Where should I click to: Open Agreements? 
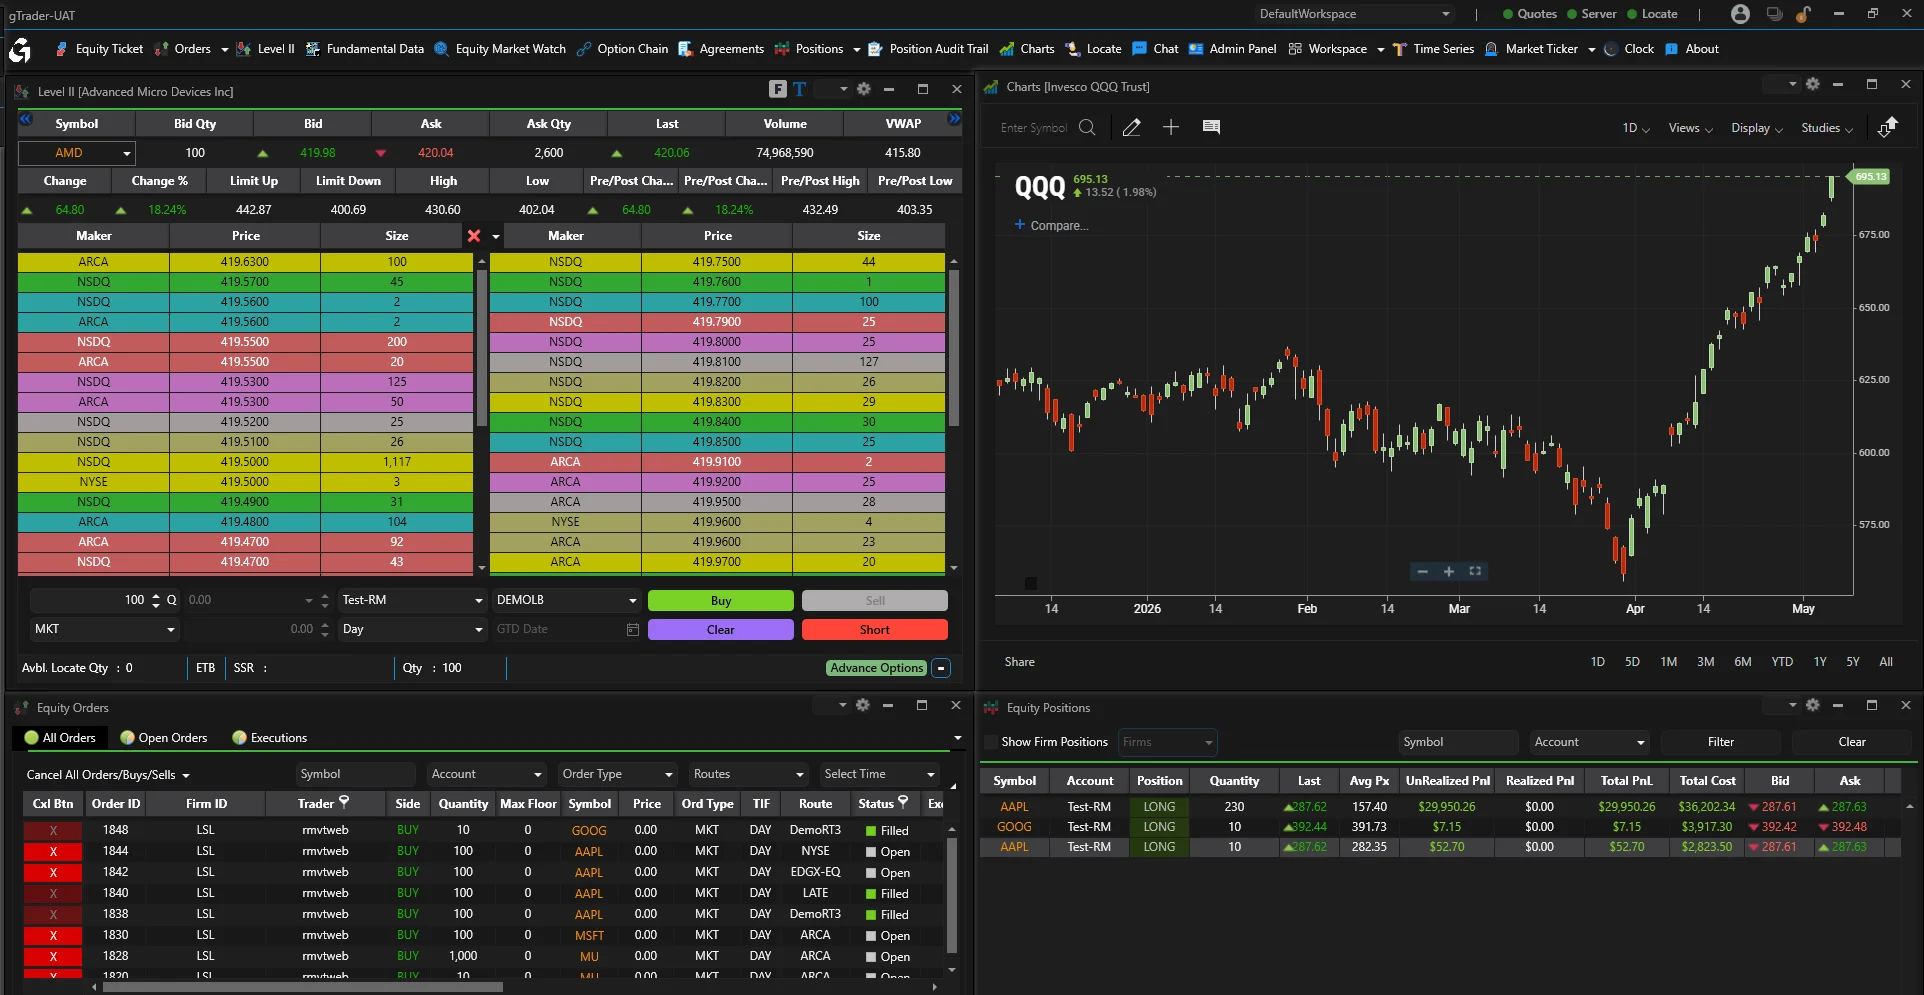721,49
